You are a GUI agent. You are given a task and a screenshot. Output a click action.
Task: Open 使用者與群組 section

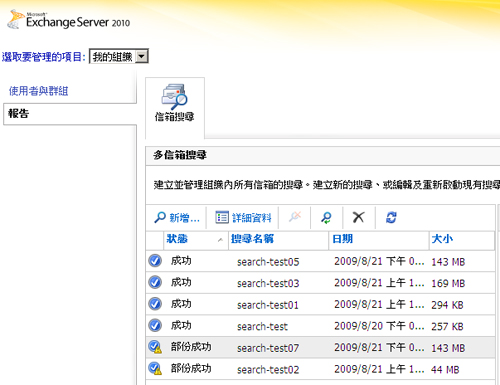(39, 91)
